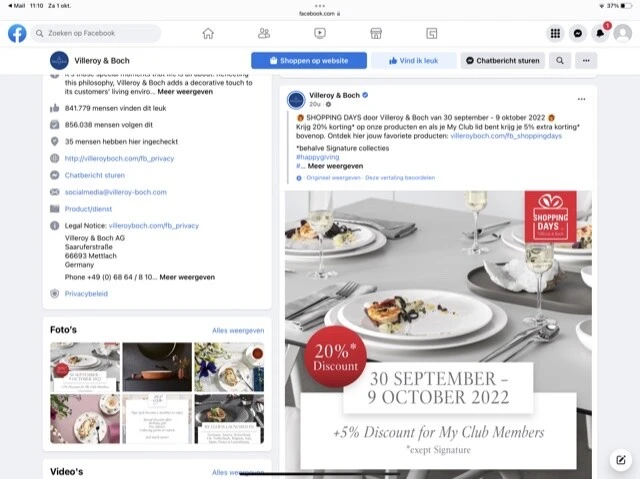Open the My Club is launched photo thumbnail
The height and width of the screenshot is (479, 640).
229,419
